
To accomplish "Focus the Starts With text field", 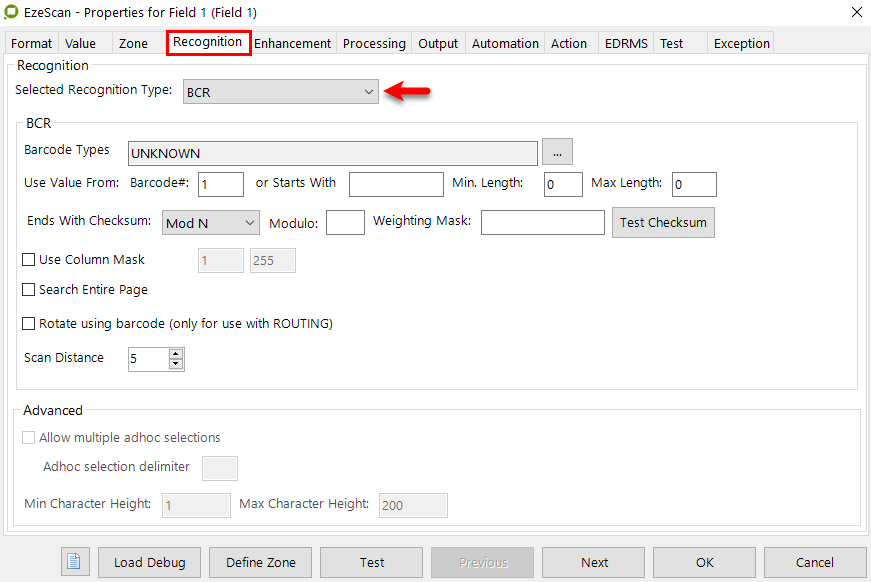I will (x=395, y=184).
